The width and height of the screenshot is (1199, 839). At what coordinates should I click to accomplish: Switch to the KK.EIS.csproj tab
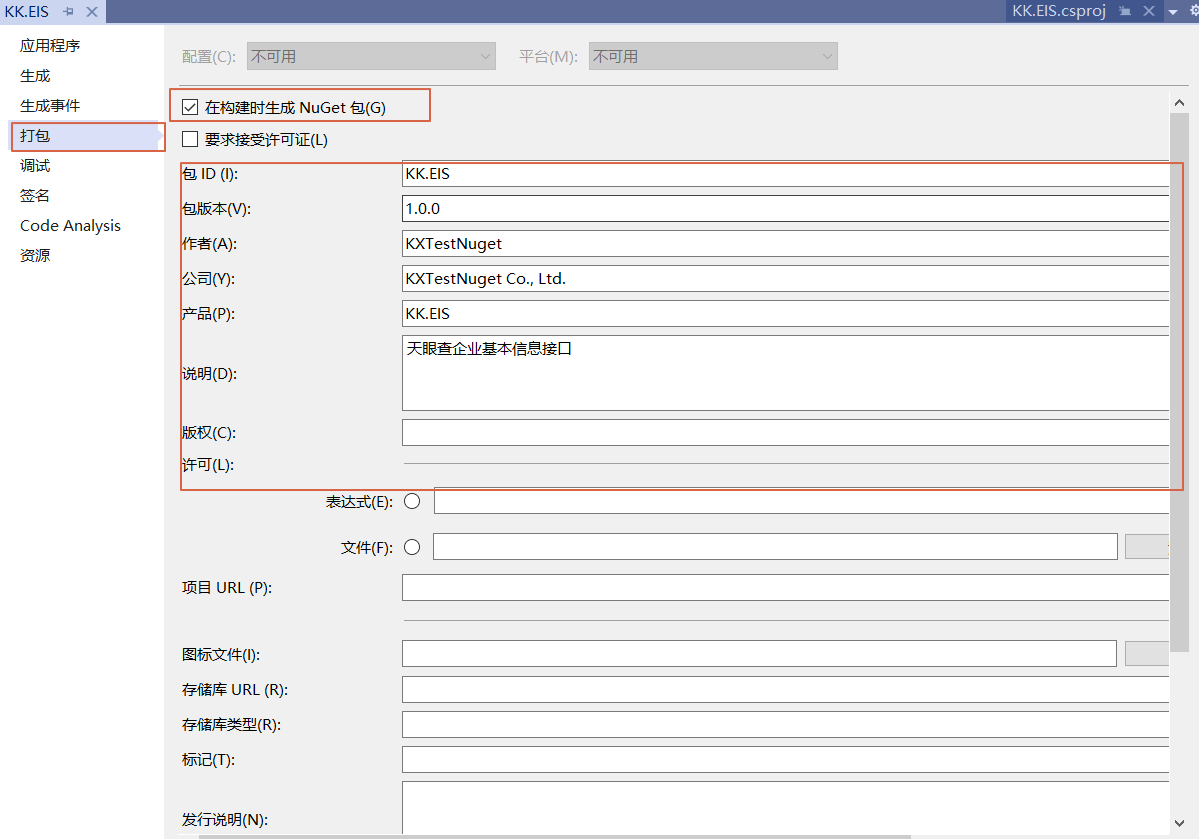pyautogui.click(x=1058, y=11)
